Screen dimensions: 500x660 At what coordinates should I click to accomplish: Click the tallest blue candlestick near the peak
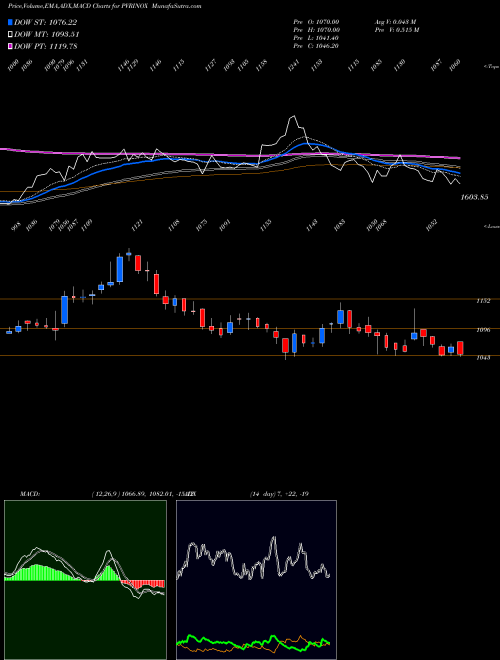coord(120,269)
